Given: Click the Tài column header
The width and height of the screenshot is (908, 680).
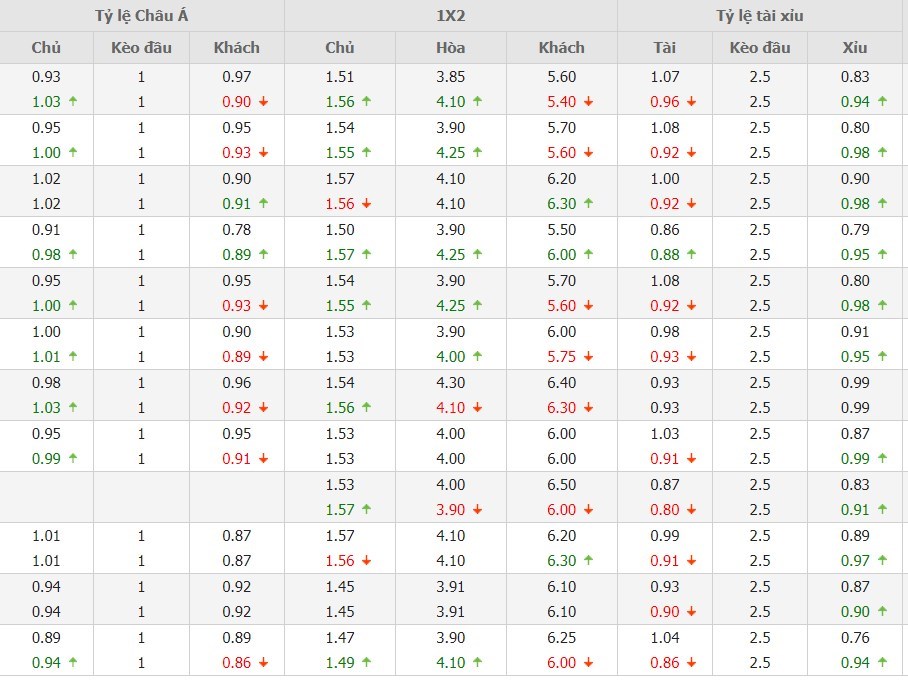Looking at the screenshot, I should click(x=665, y=47).
